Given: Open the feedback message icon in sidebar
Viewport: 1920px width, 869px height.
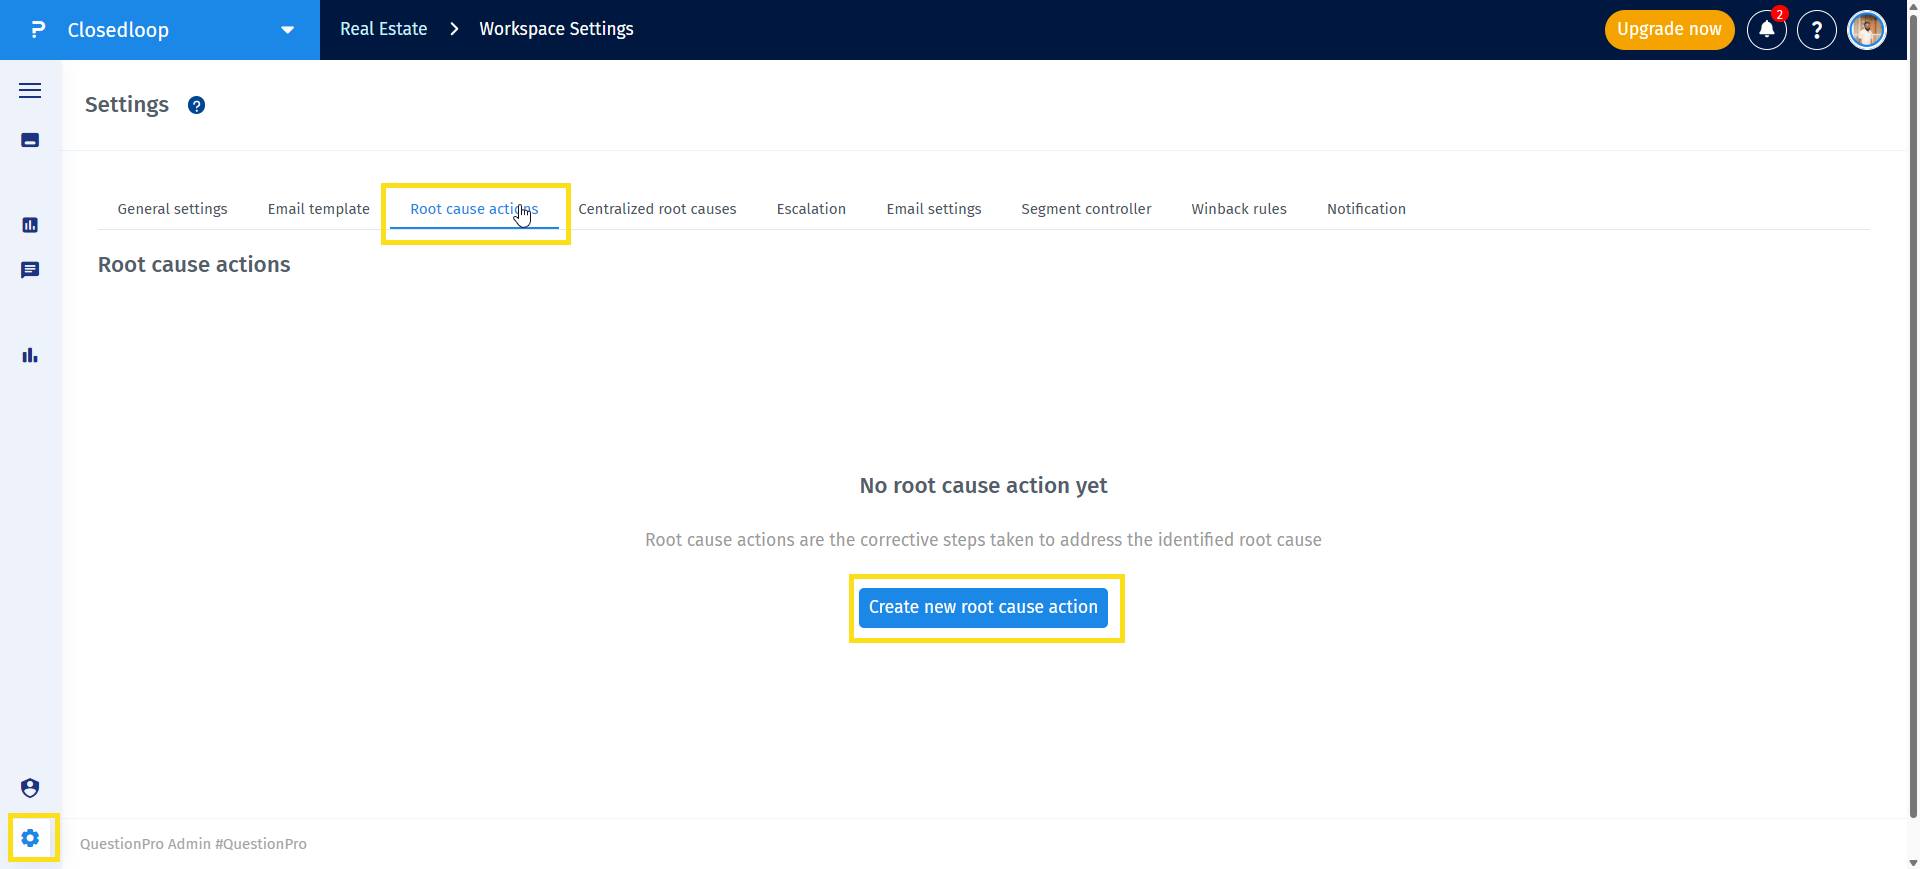Looking at the screenshot, I should click(30, 270).
